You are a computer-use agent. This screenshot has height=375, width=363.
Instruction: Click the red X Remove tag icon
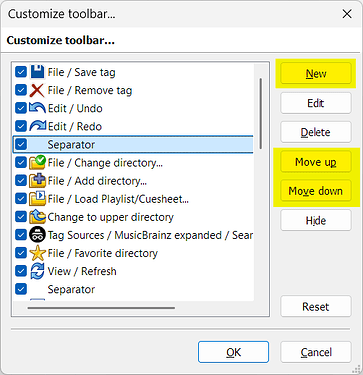point(37,90)
